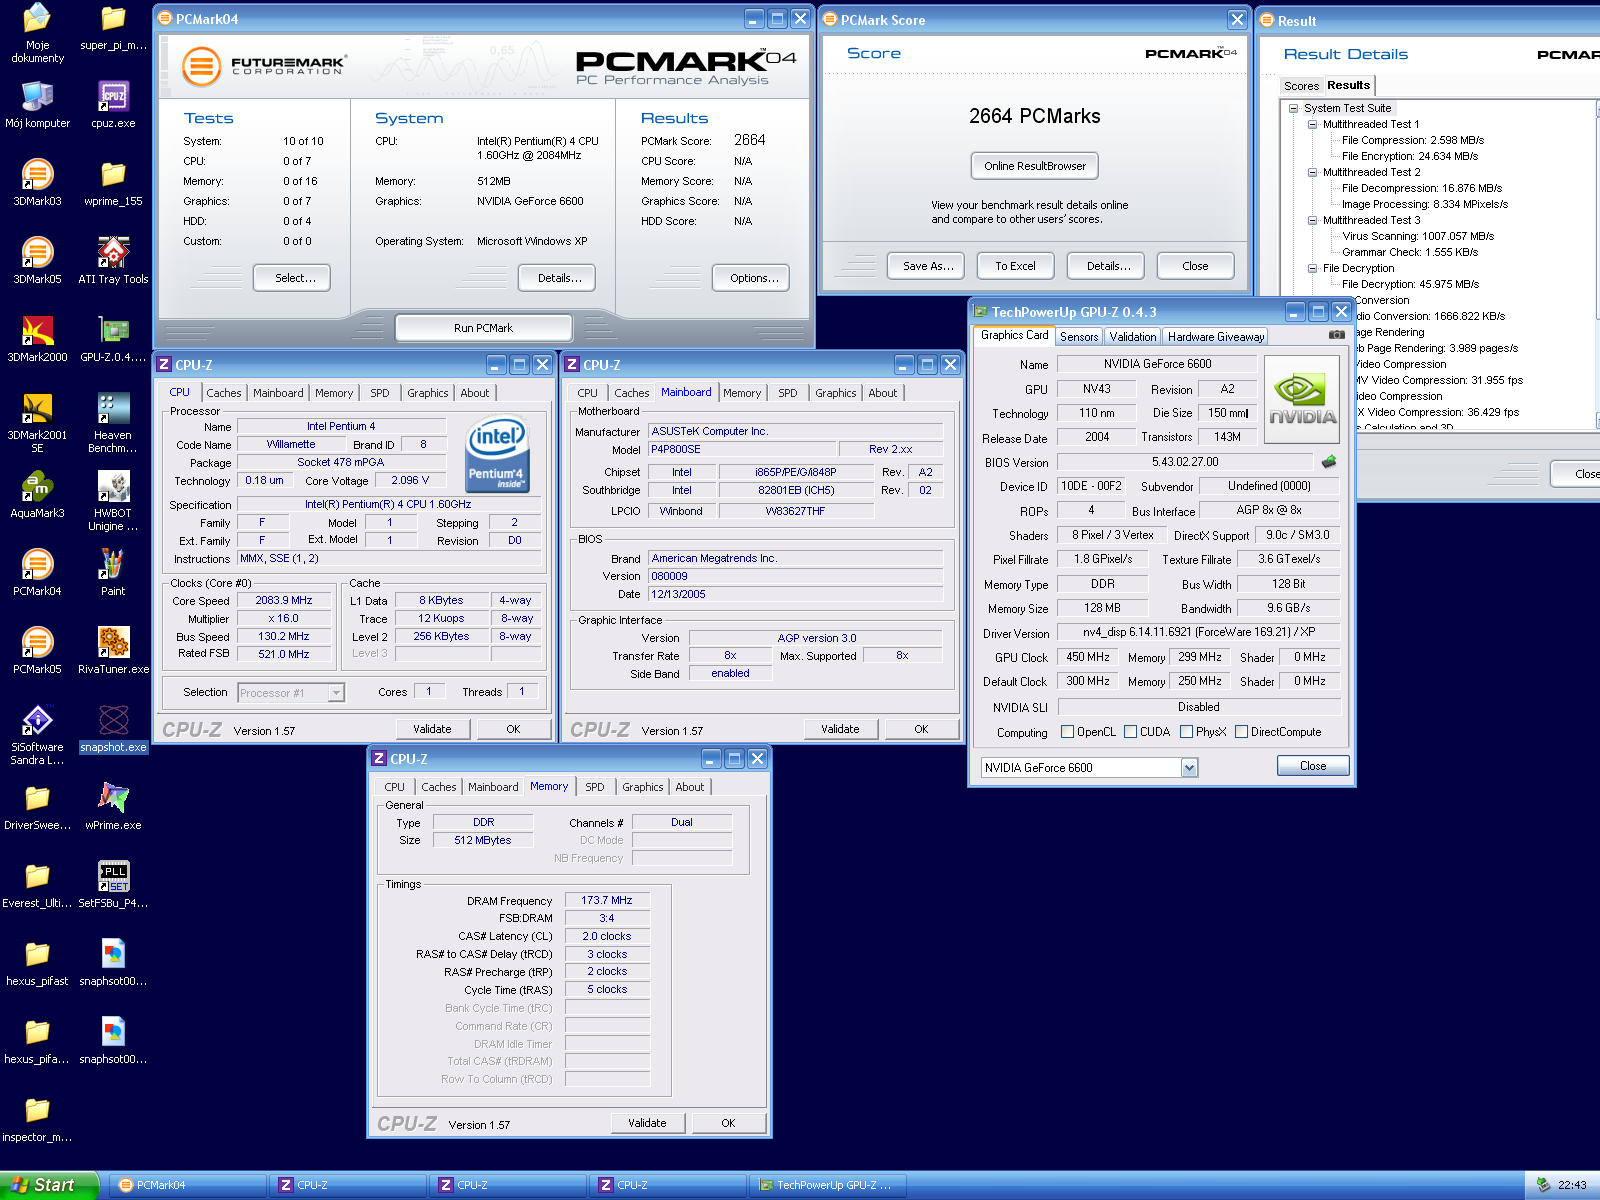The width and height of the screenshot is (1600, 1200).
Task: Launch the PCMark05 desktop shortcut
Action: [37, 651]
